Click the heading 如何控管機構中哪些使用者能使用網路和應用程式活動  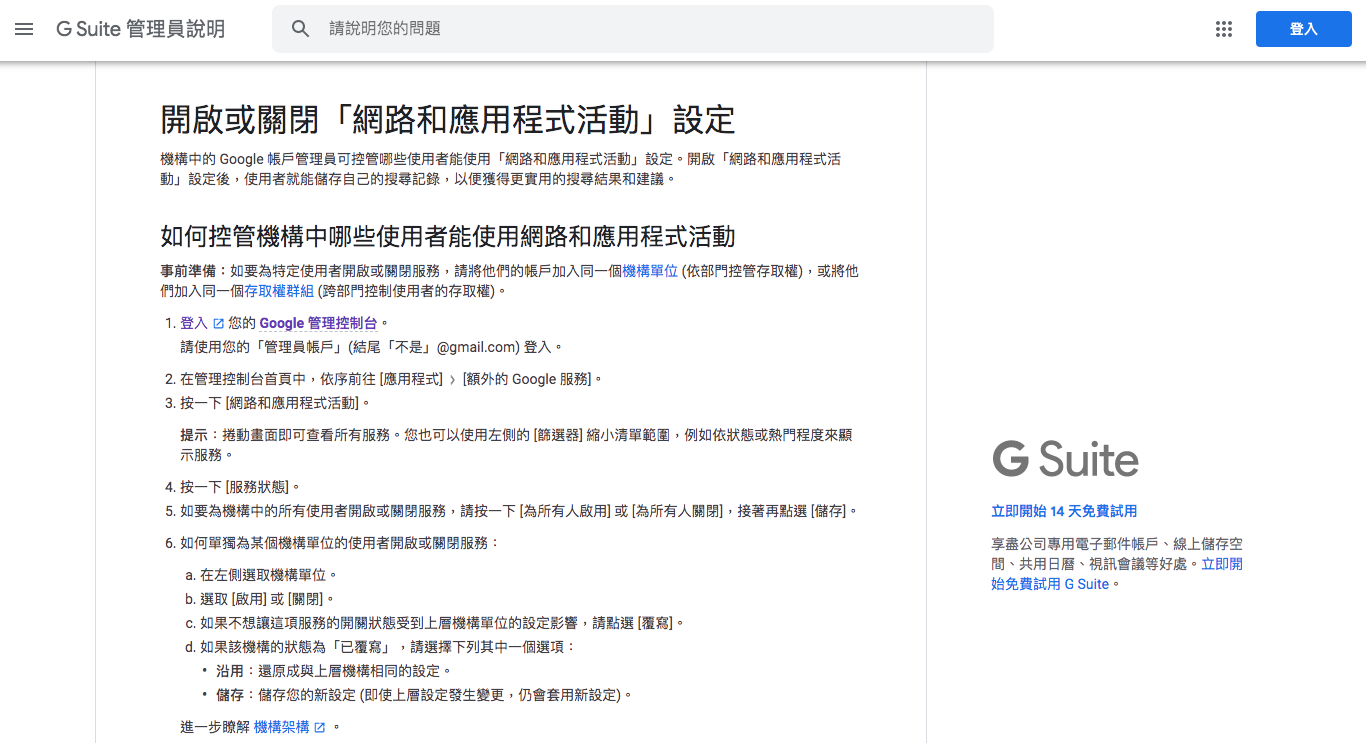448,236
